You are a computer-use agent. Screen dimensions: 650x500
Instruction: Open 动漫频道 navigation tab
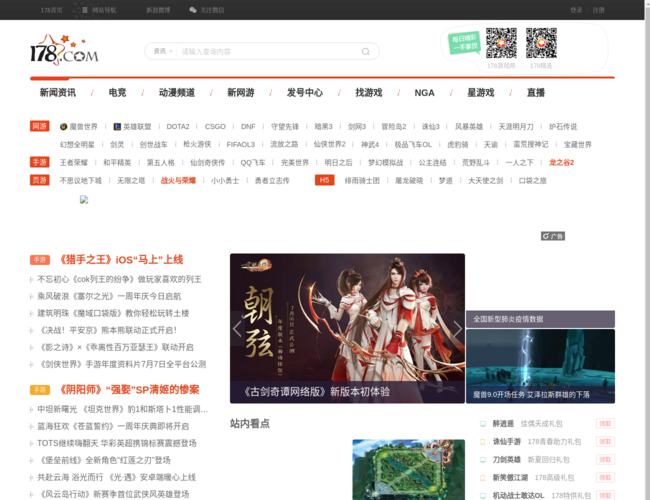[177, 92]
